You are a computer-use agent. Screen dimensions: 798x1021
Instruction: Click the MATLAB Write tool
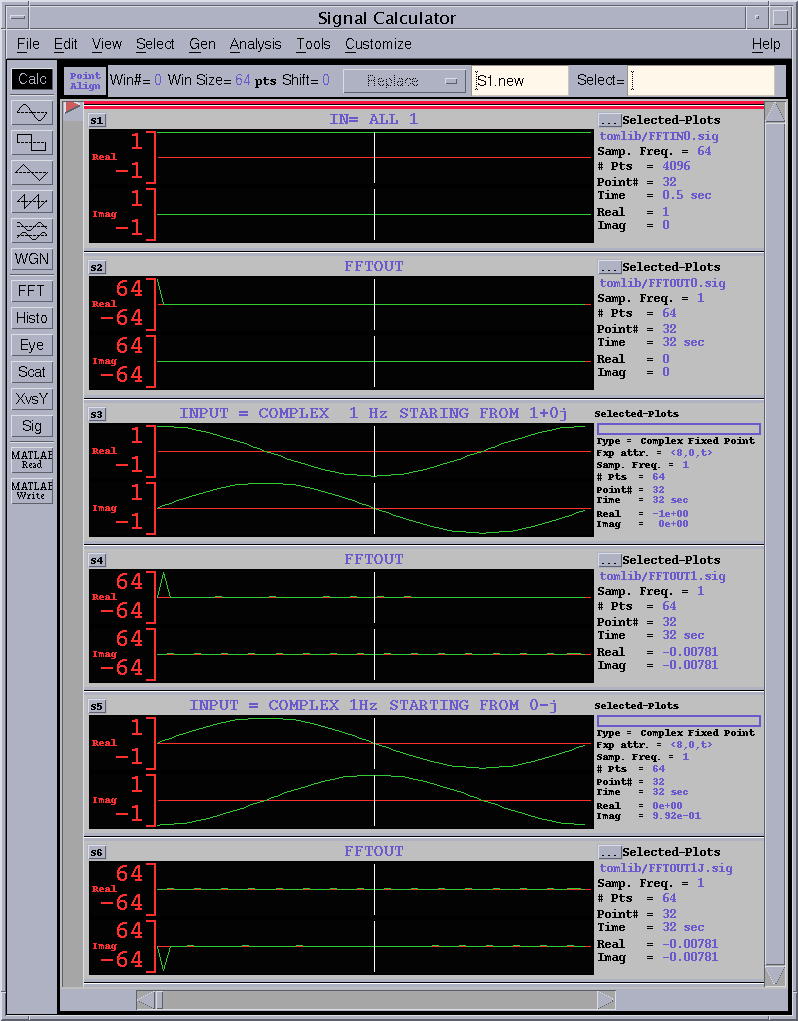point(32,490)
